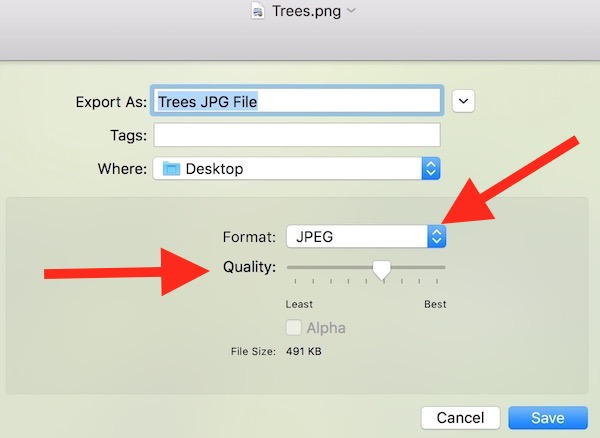Open the title dropdown chevron beside Trees.png
The height and width of the screenshot is (438, 600).
click(351, 12)
